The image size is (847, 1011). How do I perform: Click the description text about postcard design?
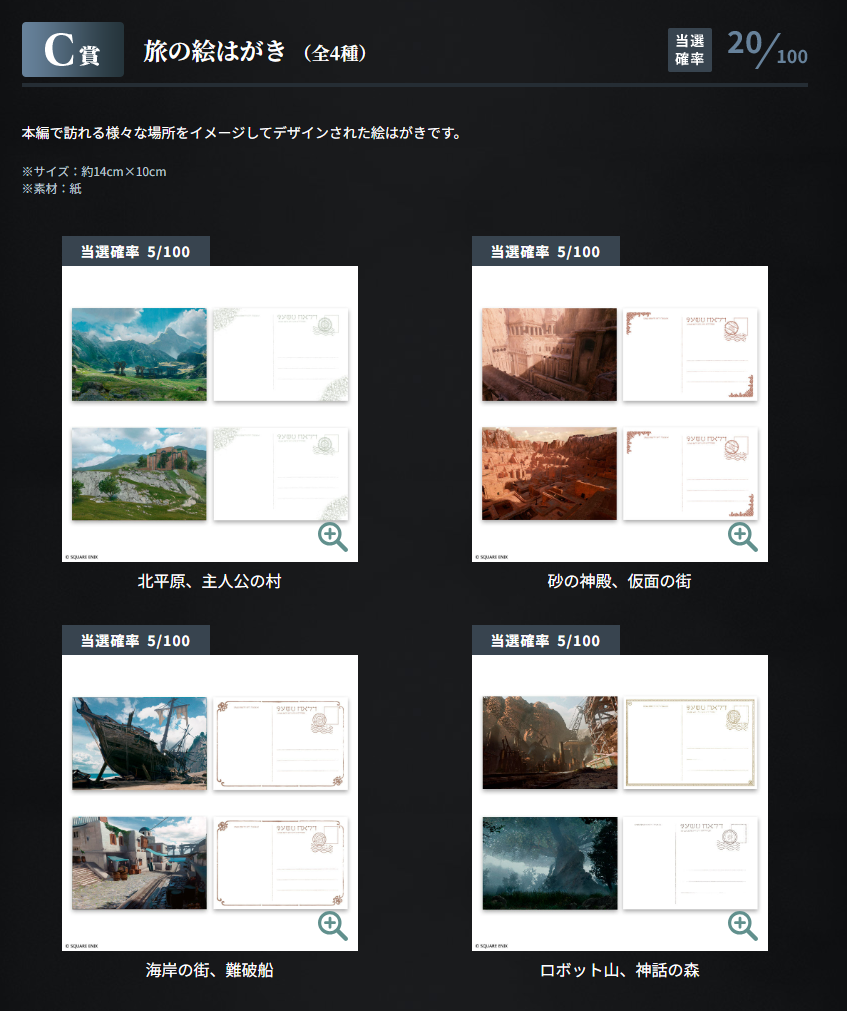[x=242, y=133]
